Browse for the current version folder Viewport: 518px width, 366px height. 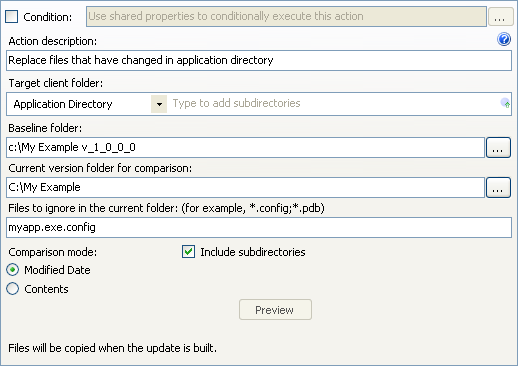498,187
